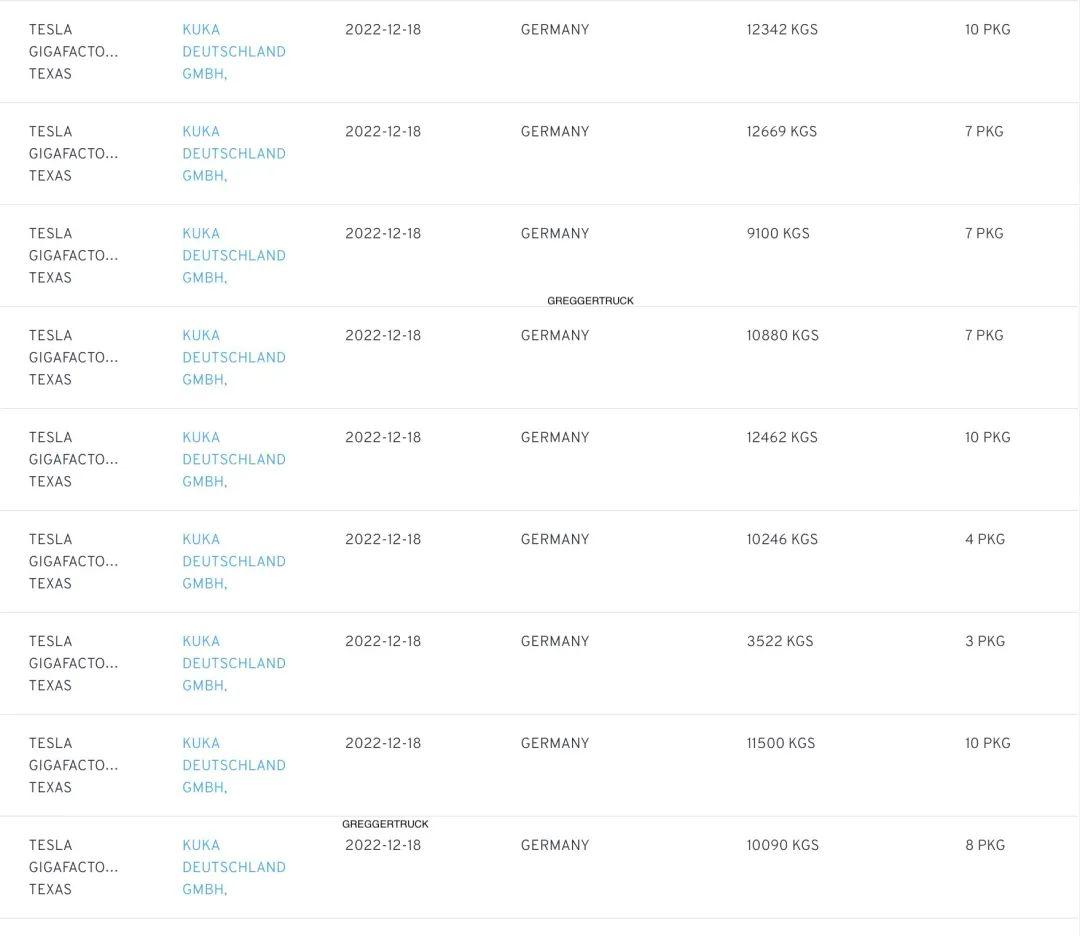
Task: Click the date in the 10246 KGS row
Action: coord(383,540)
